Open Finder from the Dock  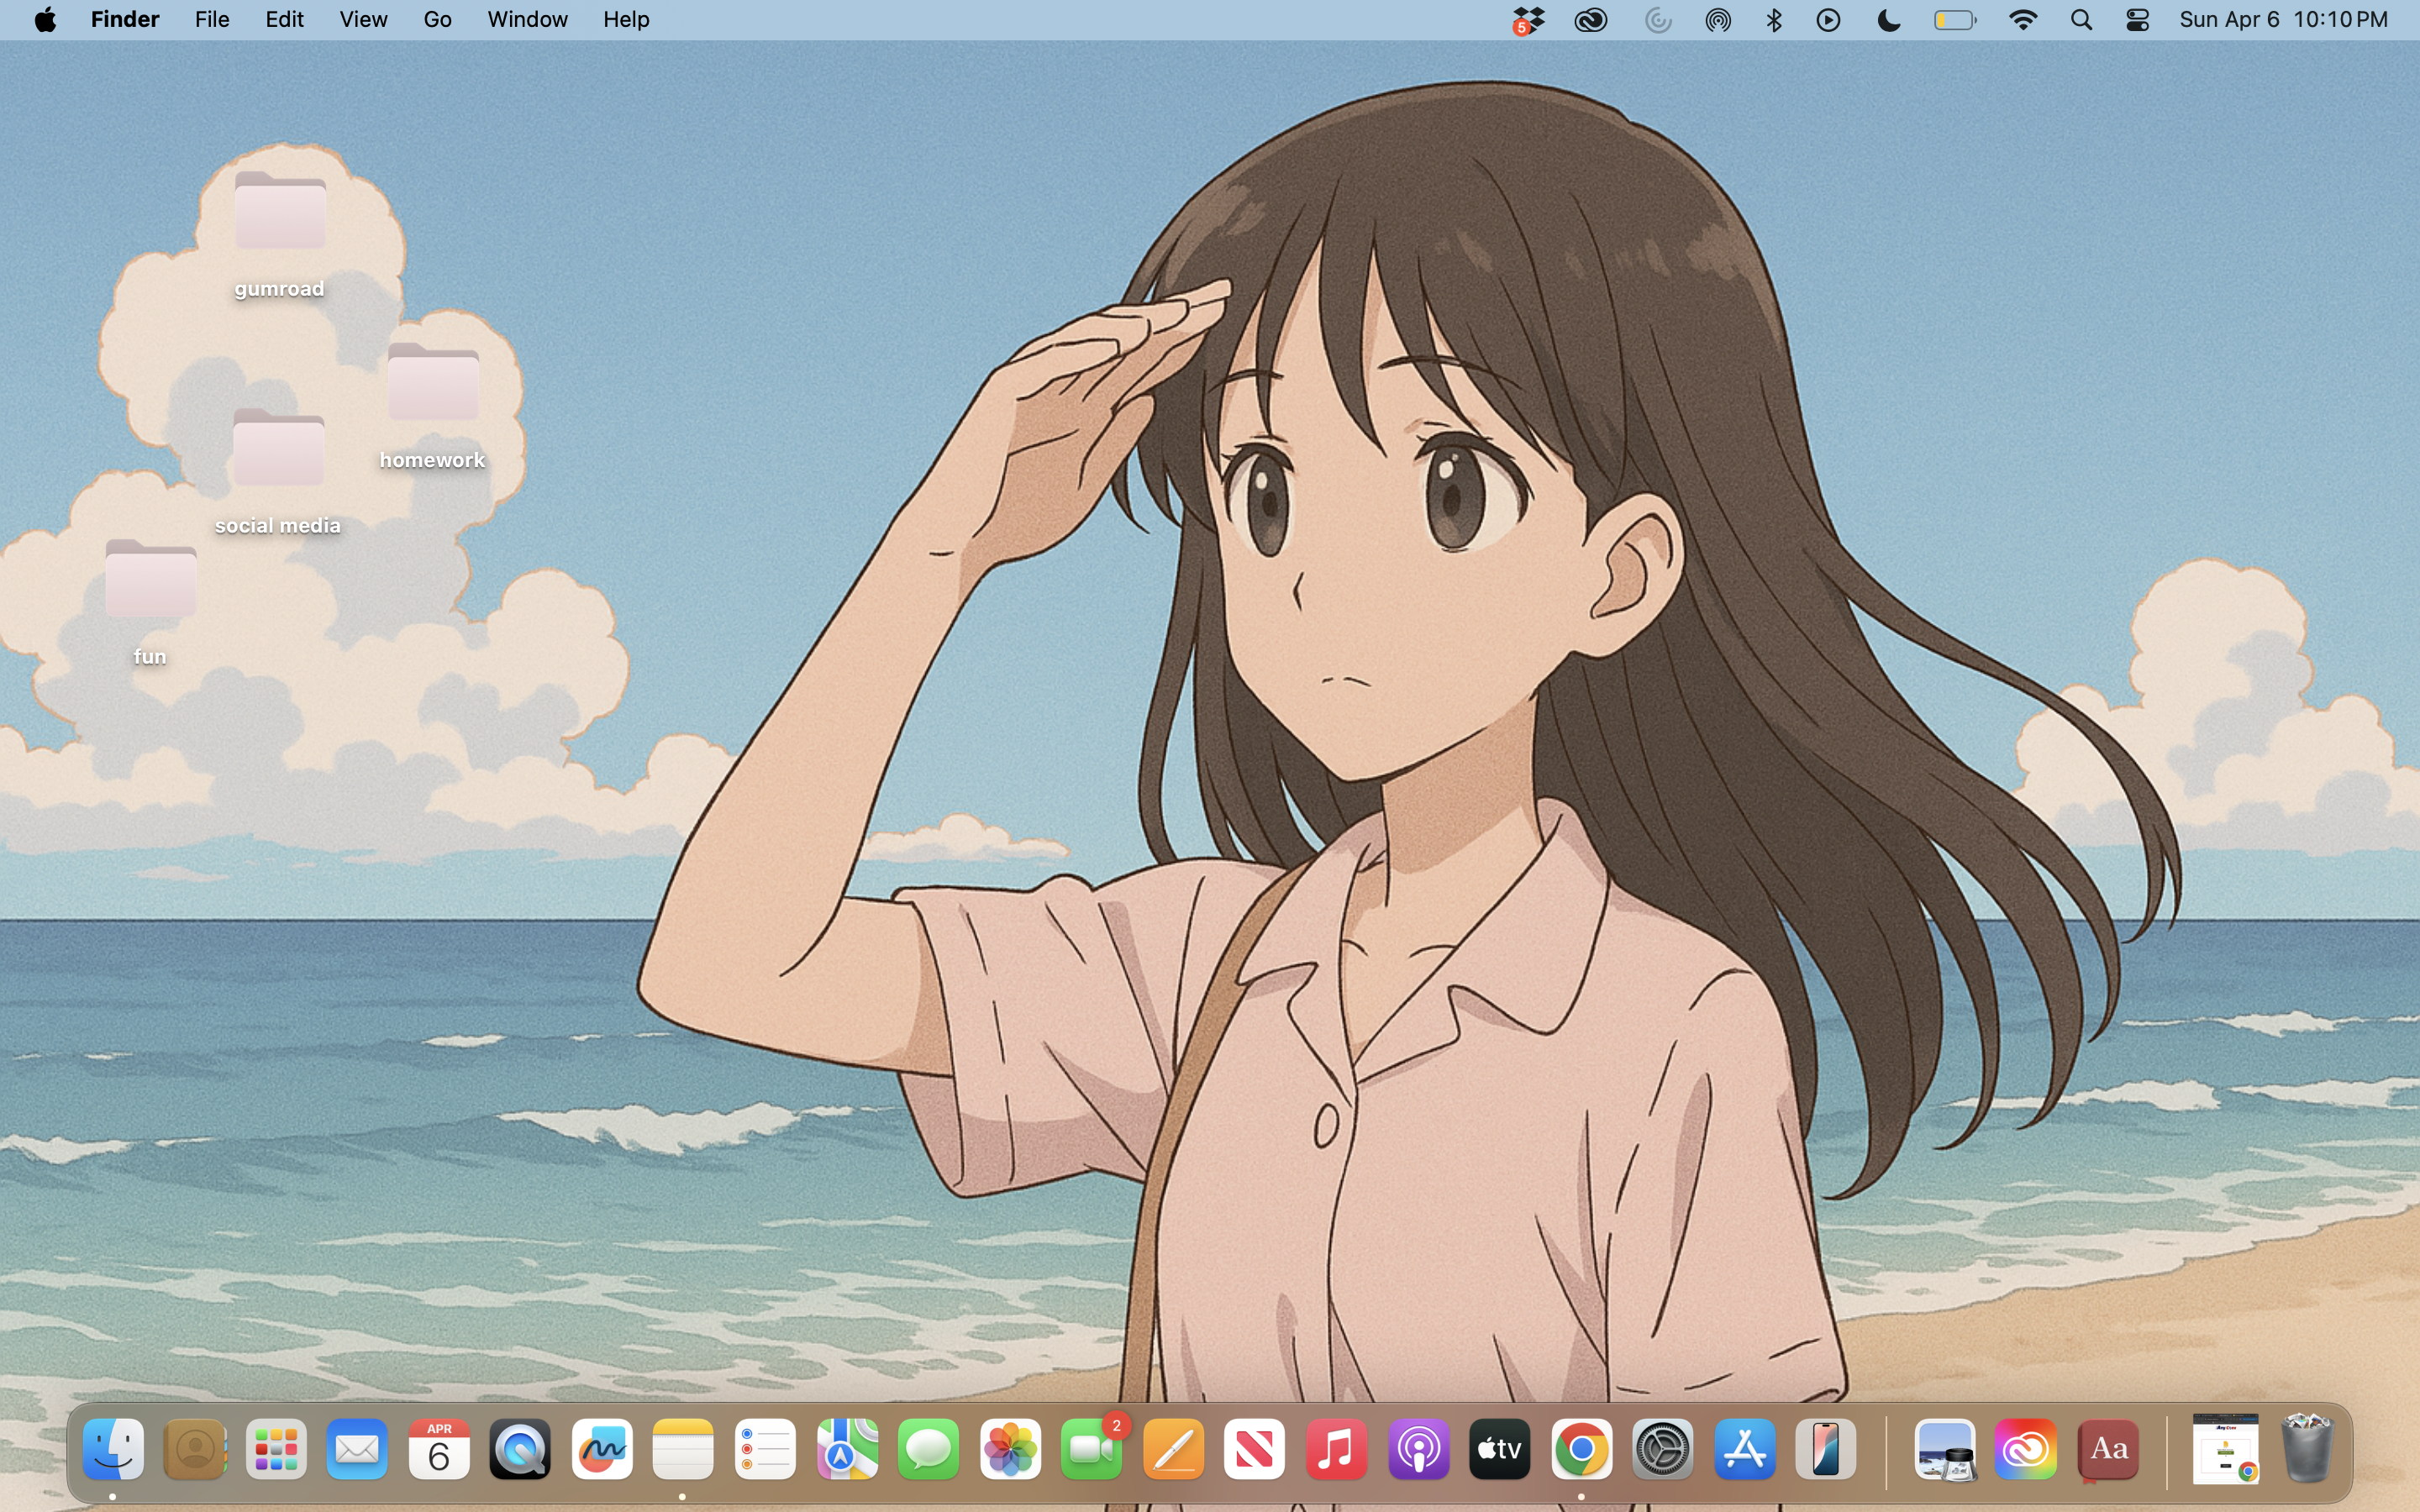(113, 1449)
